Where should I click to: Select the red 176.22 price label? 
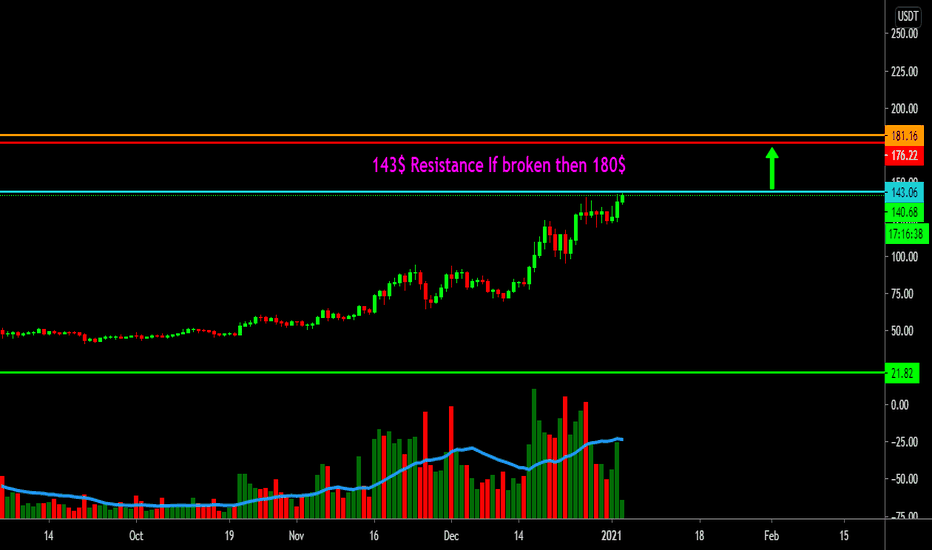tap(904, 156)
